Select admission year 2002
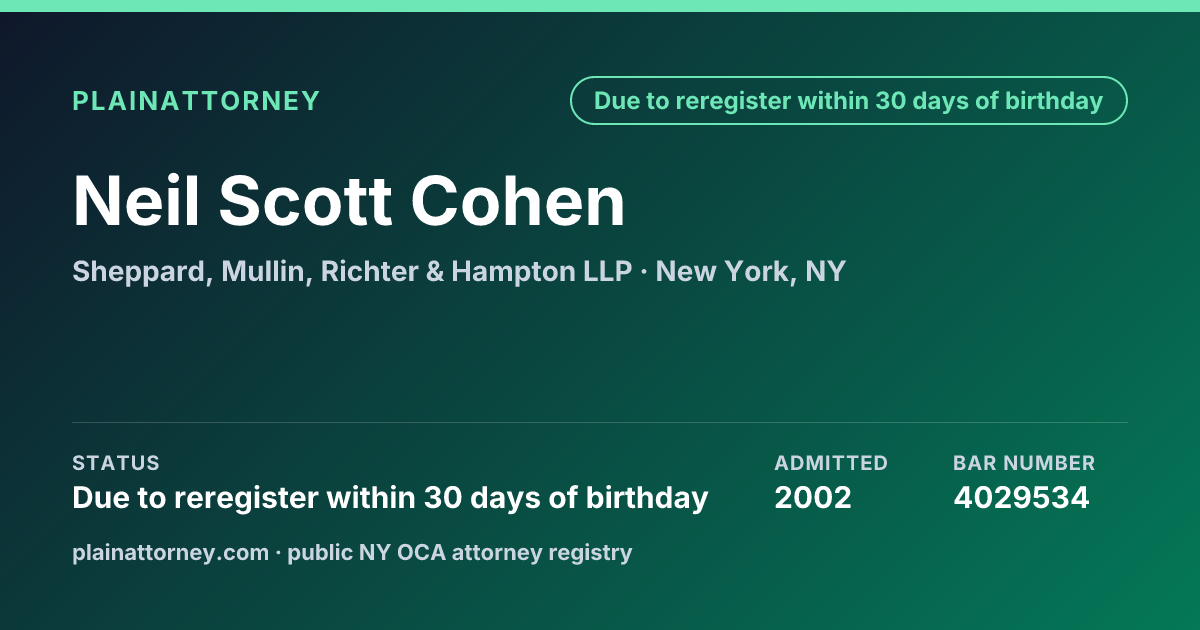 813,497
